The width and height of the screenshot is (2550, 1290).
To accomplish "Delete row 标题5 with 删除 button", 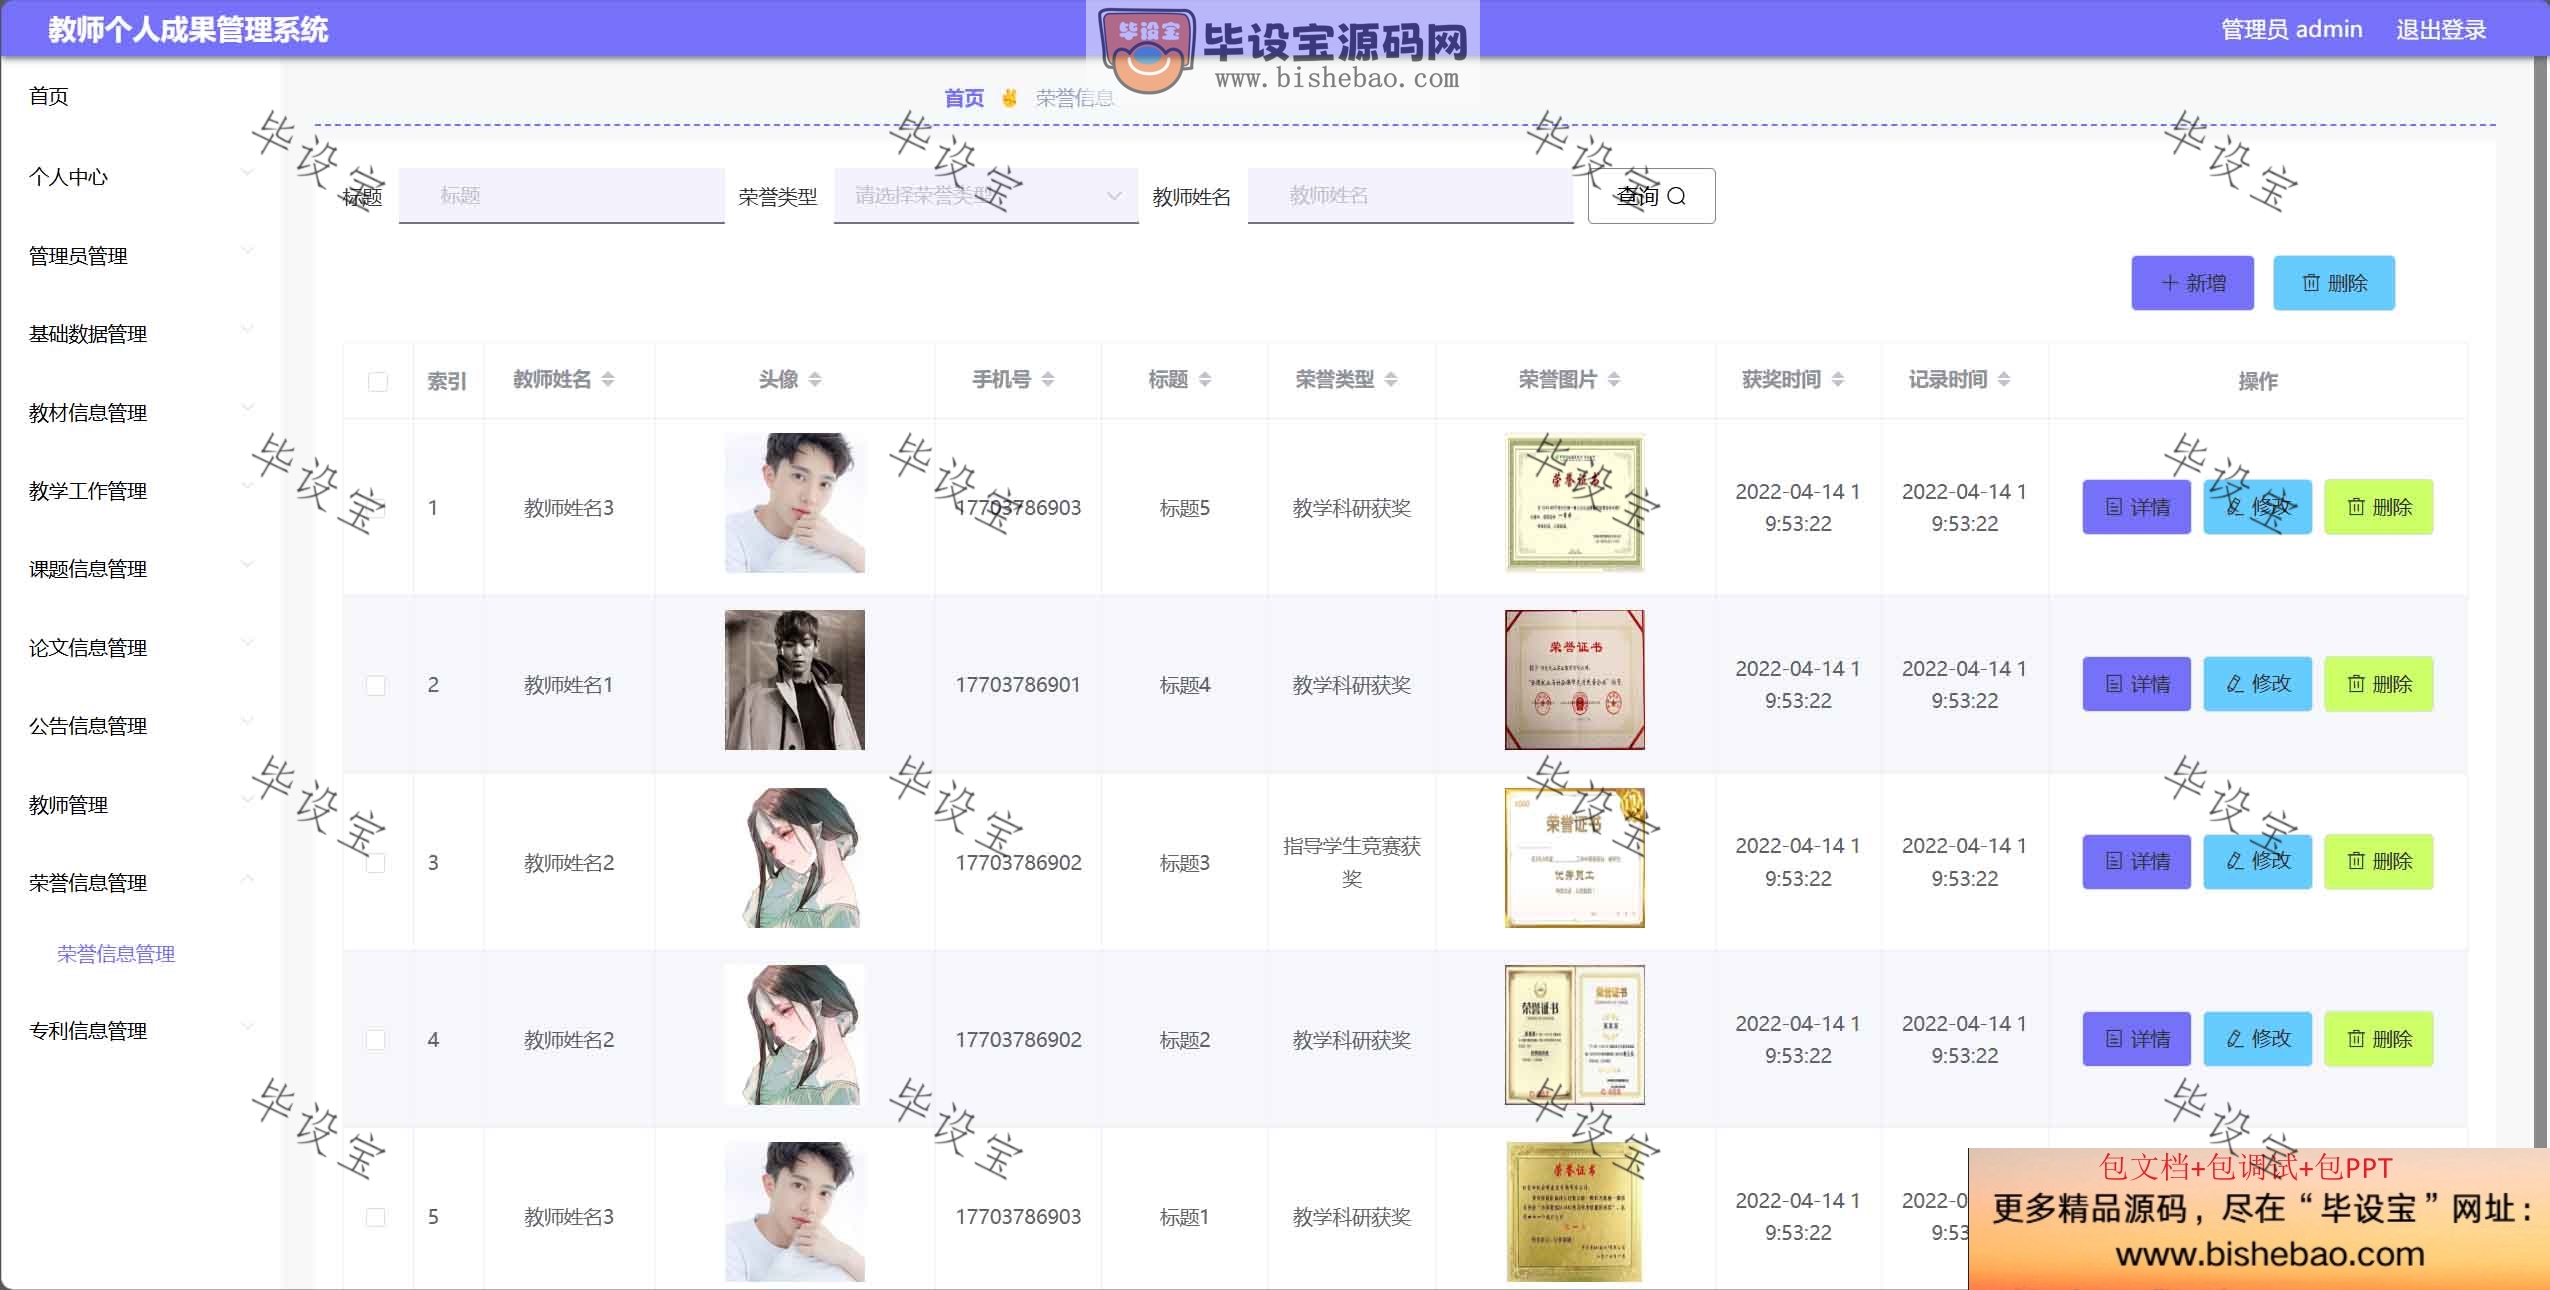I will point(2378,507).
